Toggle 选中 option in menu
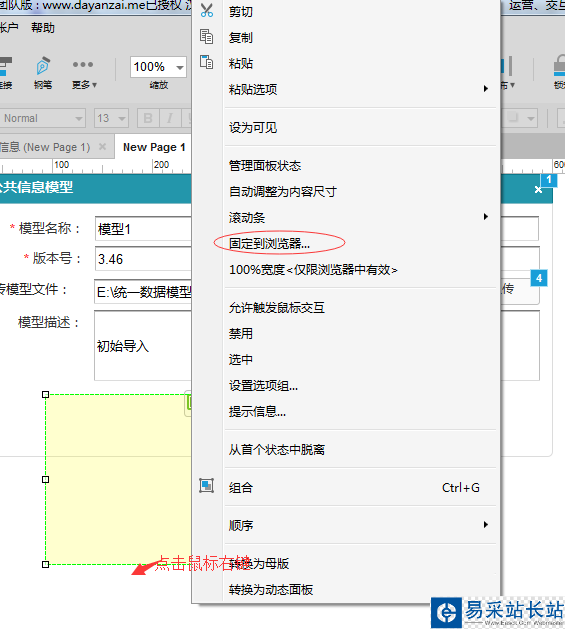Viewport: 565px width, 629px height. (x=346, y=359)
